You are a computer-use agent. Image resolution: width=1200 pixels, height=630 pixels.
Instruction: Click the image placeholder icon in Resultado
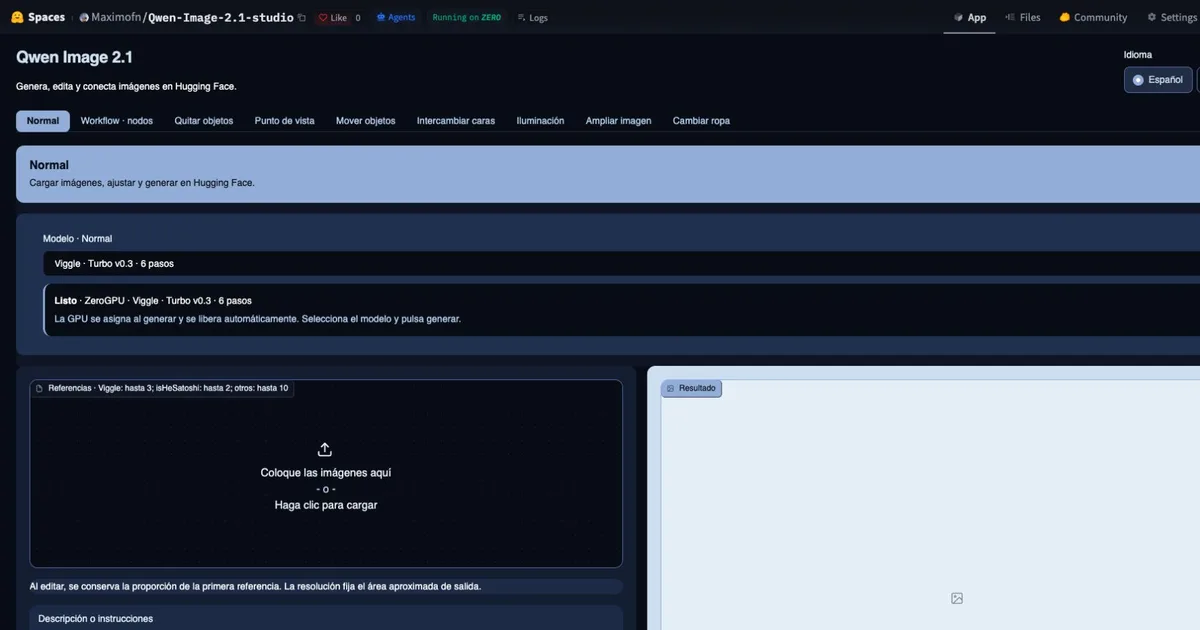pyautogui.click(x=957, y=598)
